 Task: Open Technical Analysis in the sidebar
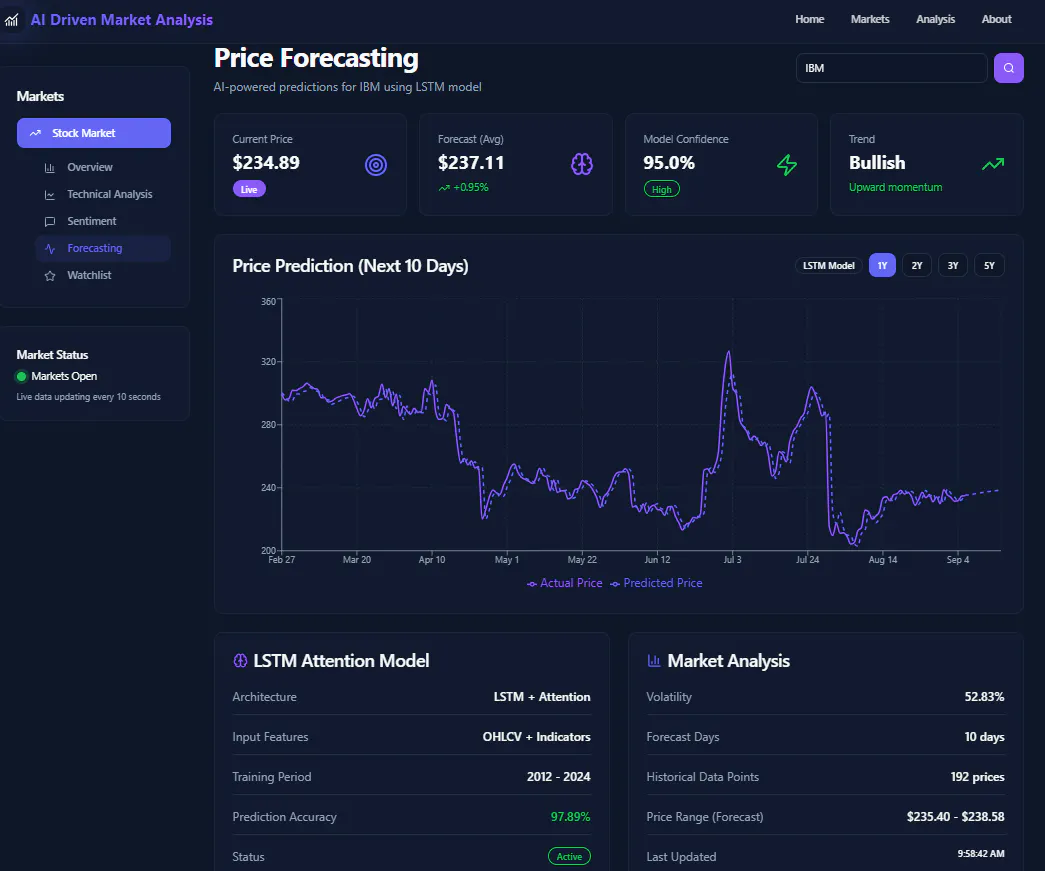tap(103, 195)
